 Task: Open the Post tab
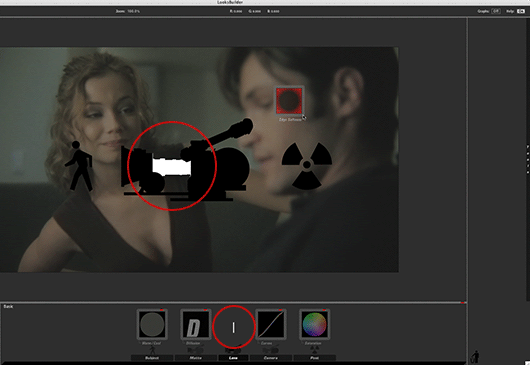[x=315, y=358]
